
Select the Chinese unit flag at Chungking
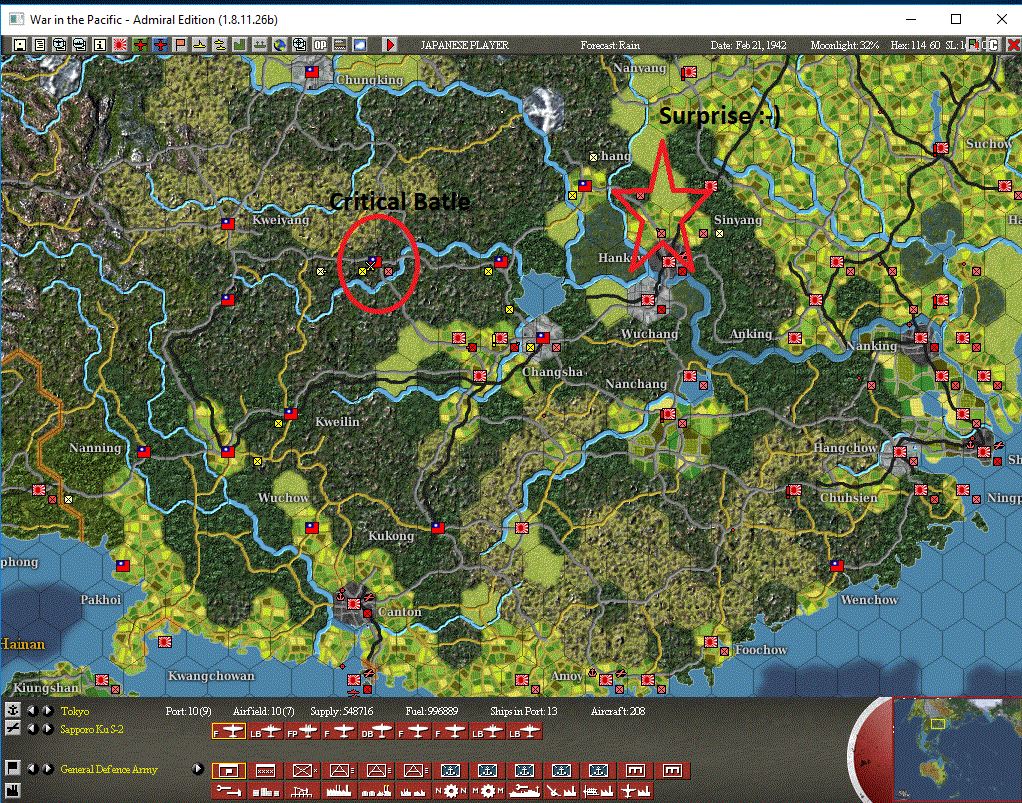tap(312, 72)
